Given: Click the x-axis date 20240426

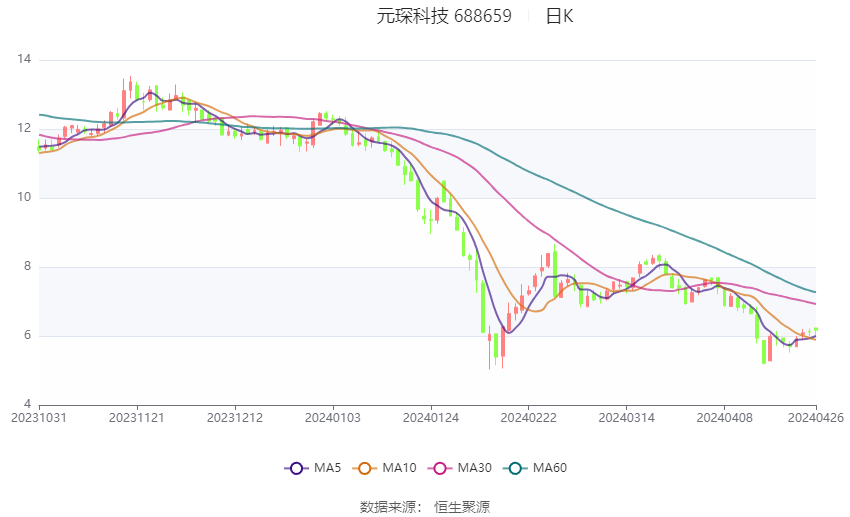Looking at the screenshot, I should (816, 418).
